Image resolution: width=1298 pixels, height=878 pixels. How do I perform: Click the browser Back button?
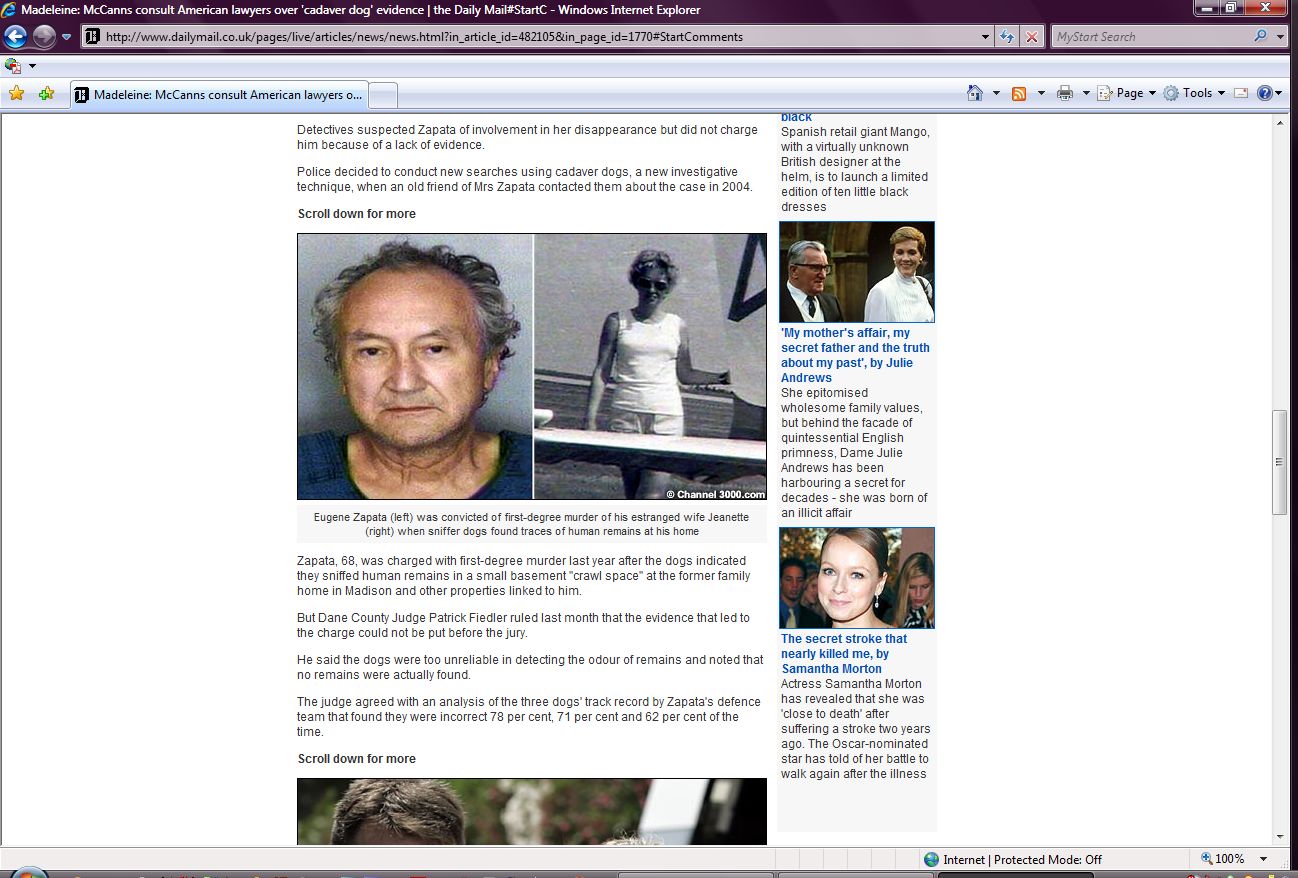coord(15,37)
